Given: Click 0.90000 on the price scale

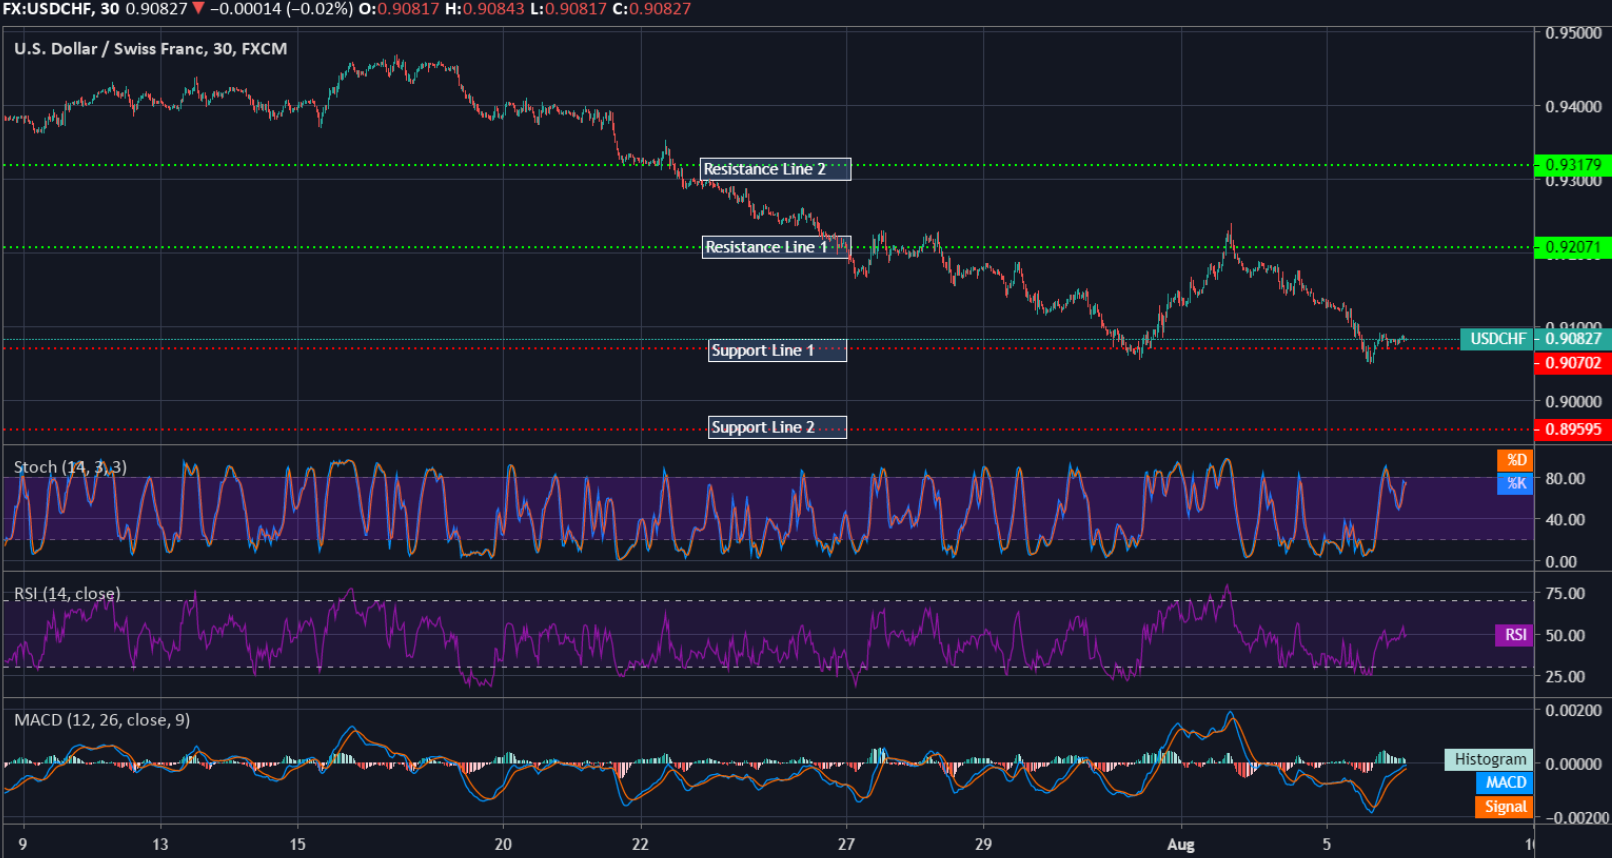Looking at the screenshot, I should pyautogui.click(x=1573, y=401).
